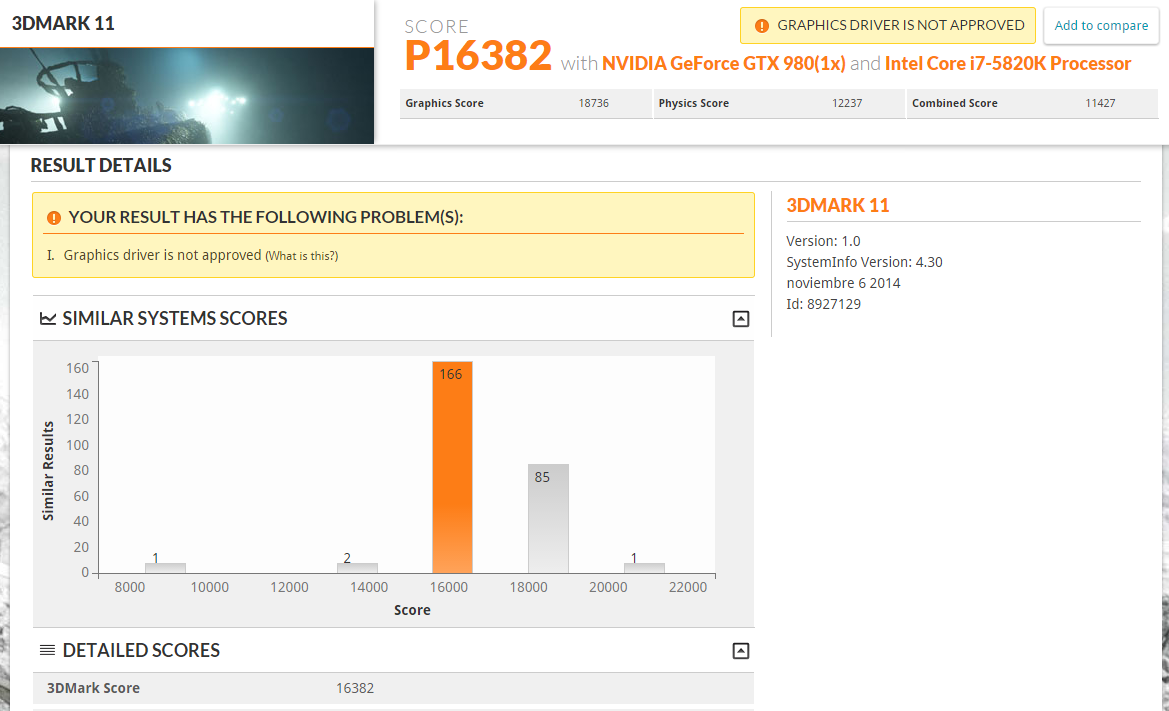Click the Similar Results axis label

pos(48,470)
